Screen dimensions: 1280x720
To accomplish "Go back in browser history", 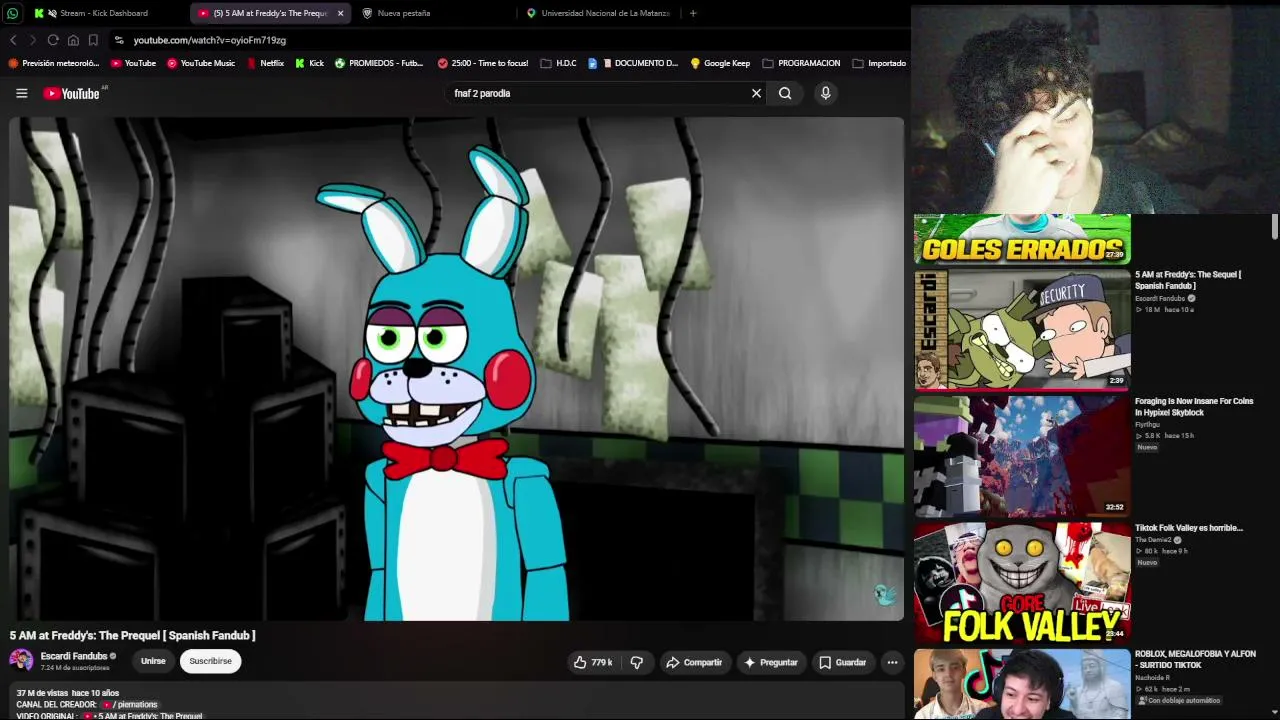I will coord(13,40).
